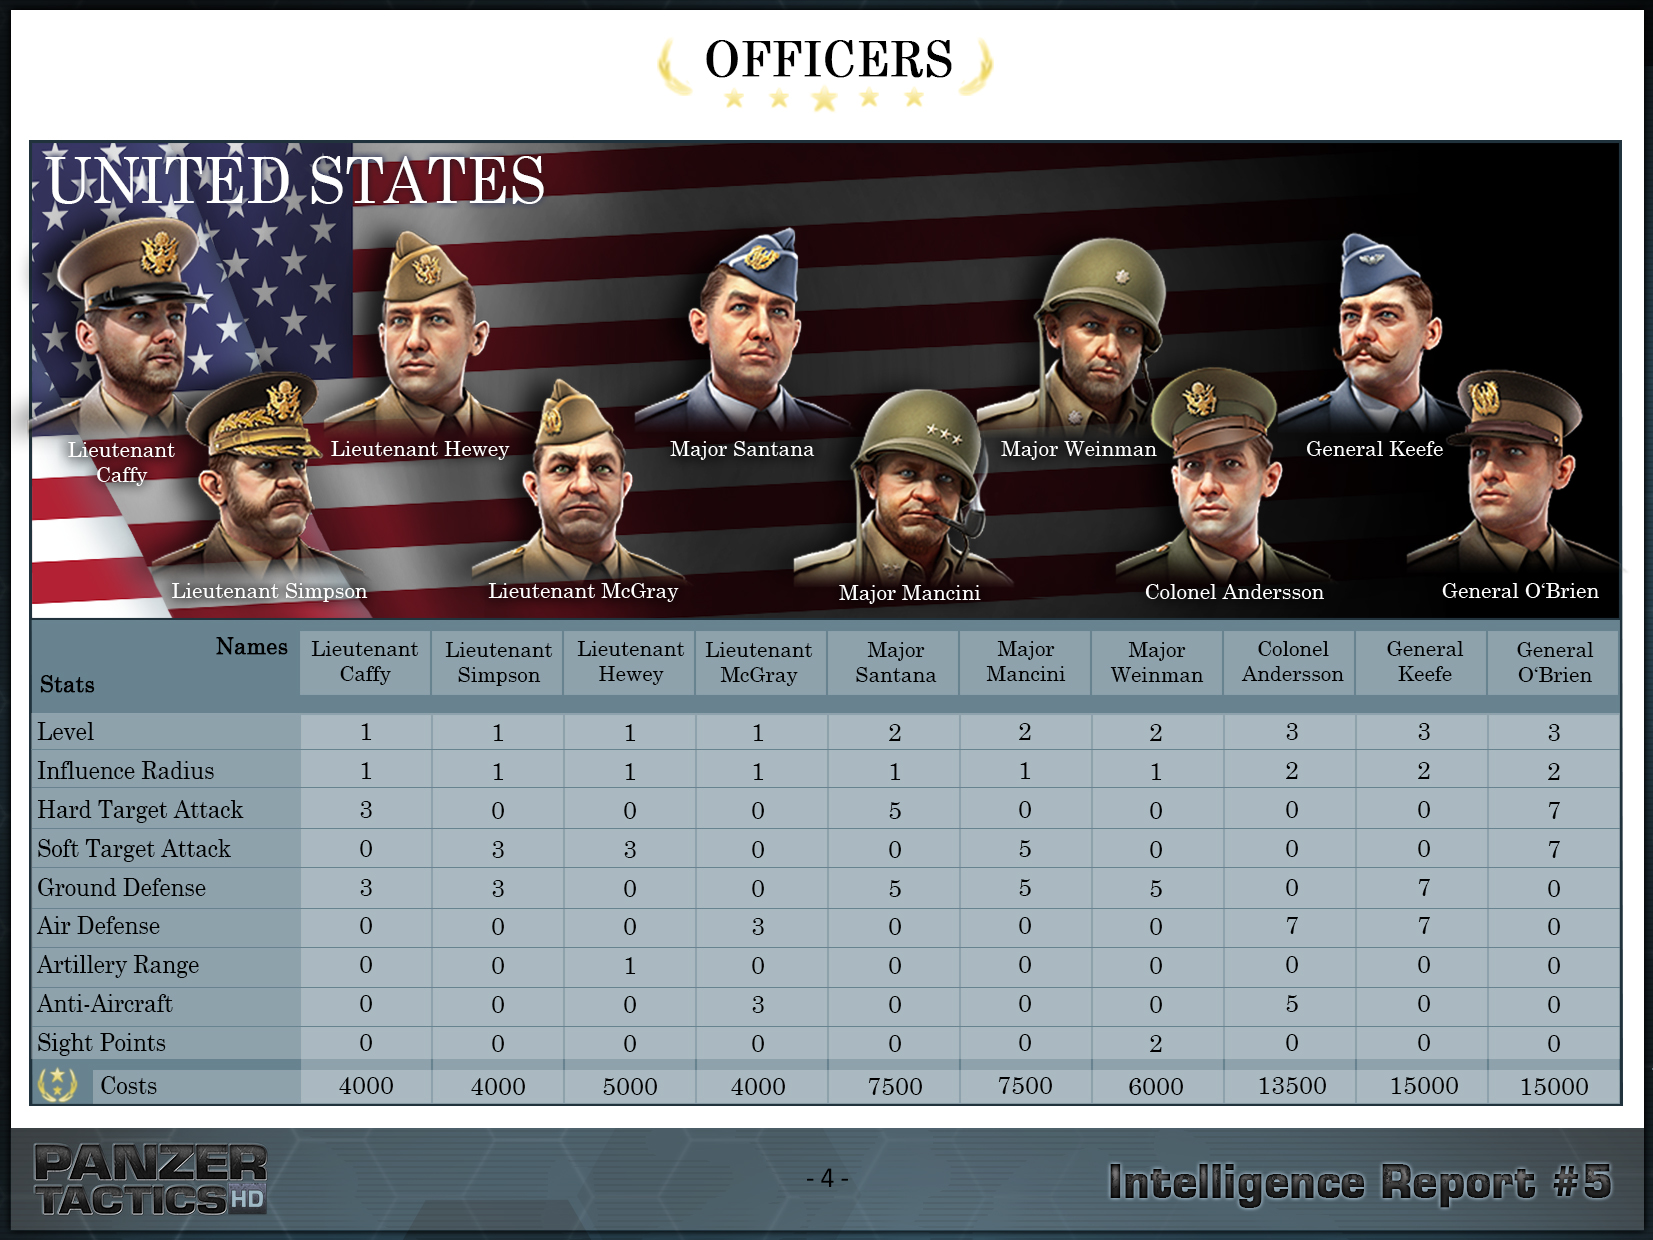Select the Lieutenant Caffy column header

click(365, 662)
